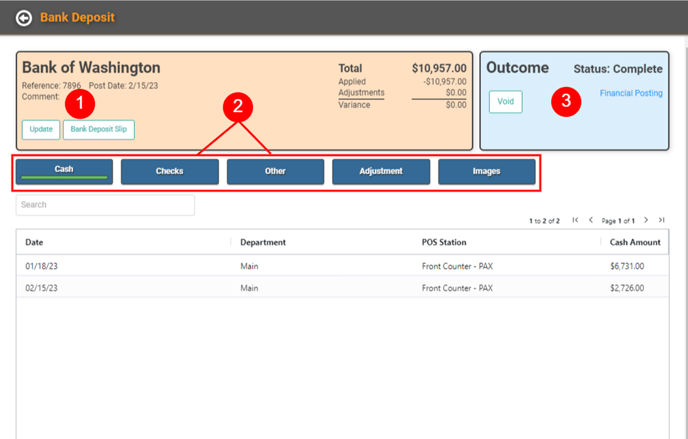The height and width of the screenshot is (439, 688).
Task: Open the Bank Deposit Slip
Action: (98, 130)
